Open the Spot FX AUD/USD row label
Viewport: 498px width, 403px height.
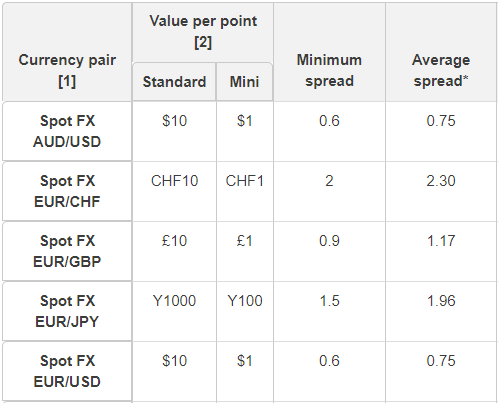67,131
